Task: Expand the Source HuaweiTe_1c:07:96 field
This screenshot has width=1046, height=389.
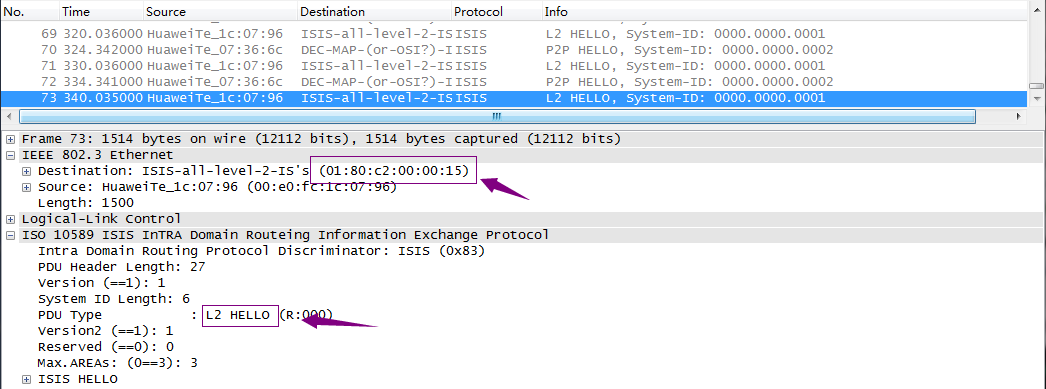Action: 26,187
